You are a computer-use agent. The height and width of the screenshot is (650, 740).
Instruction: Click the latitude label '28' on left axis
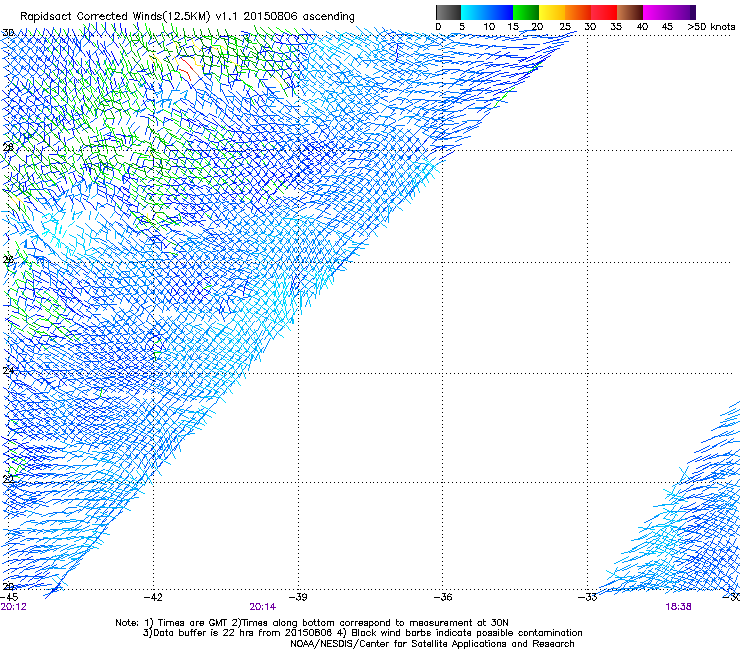click(x=8, y=147)
